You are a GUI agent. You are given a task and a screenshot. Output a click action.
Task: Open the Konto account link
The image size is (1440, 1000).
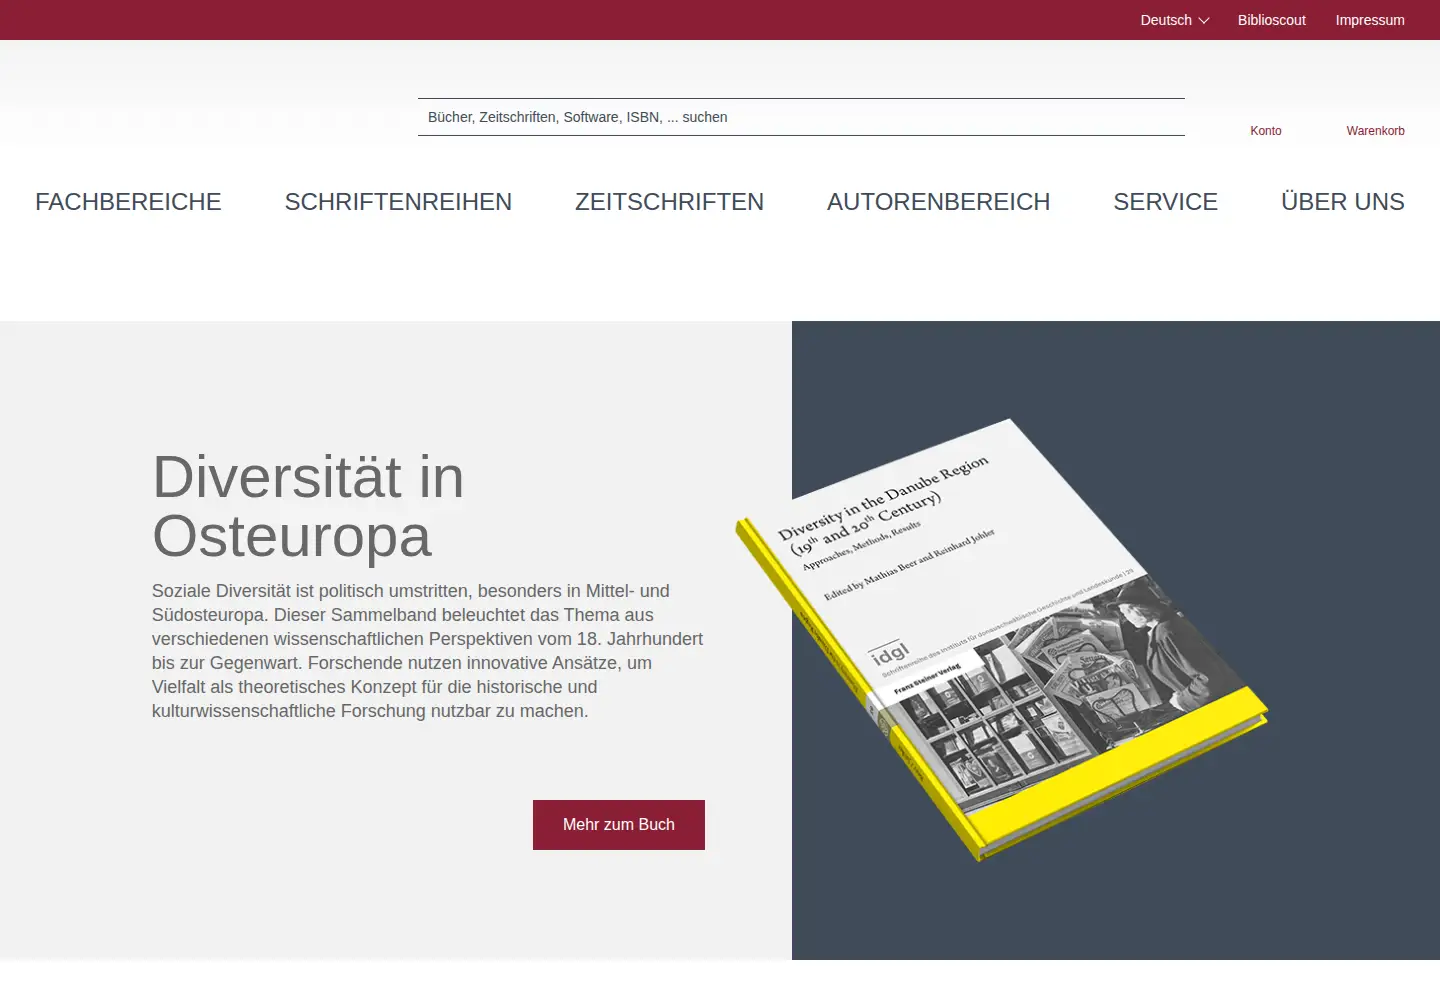(1265, 131)
